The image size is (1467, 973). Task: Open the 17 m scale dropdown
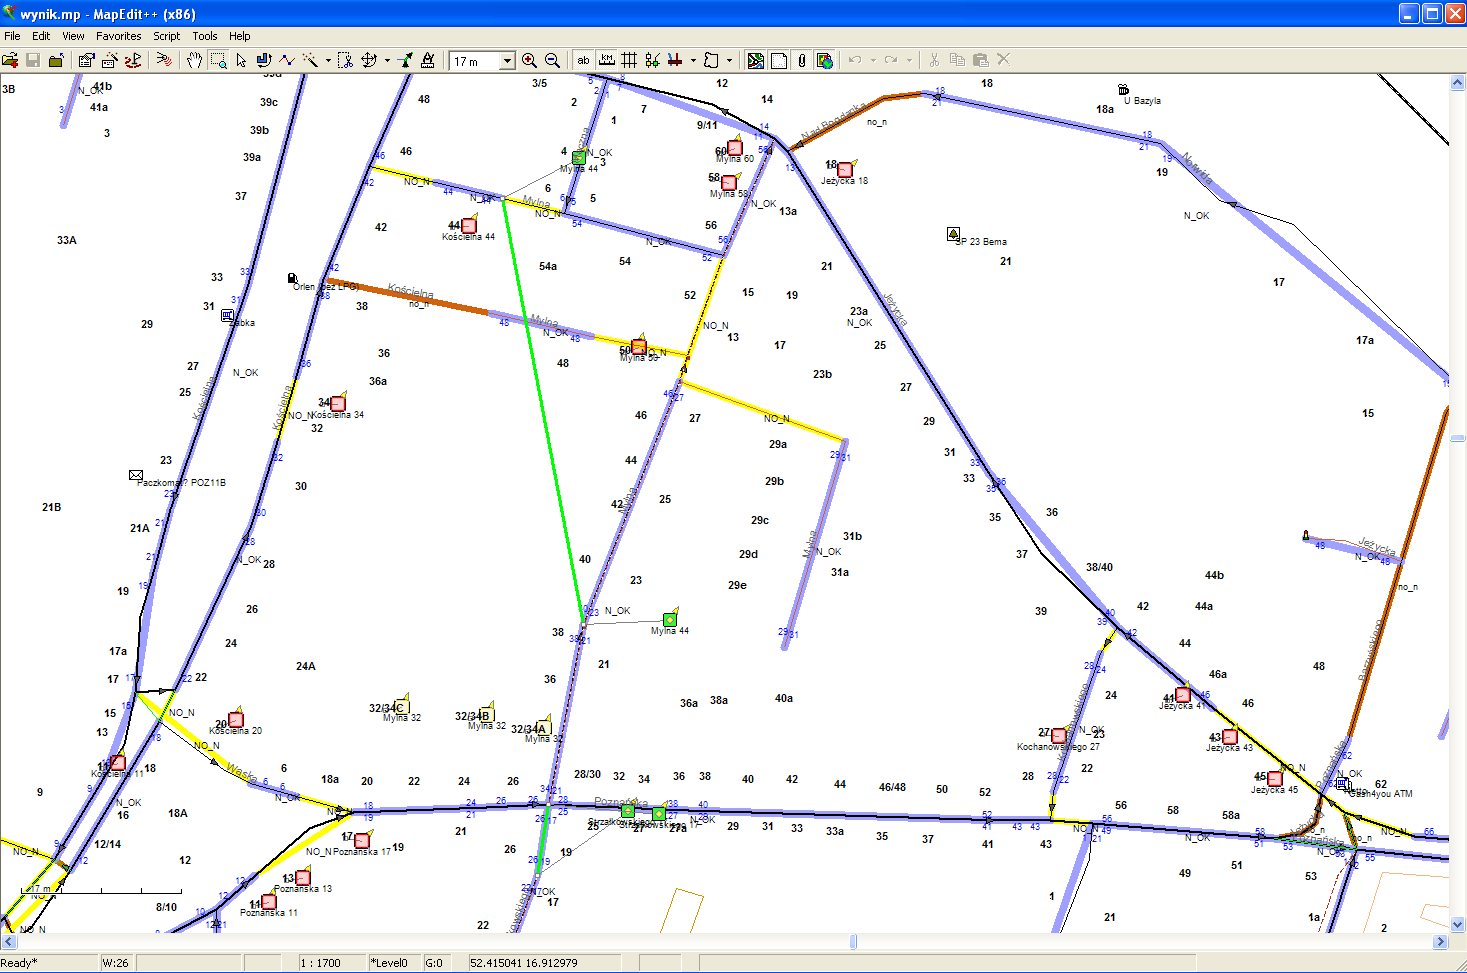[x=507, y=62]
